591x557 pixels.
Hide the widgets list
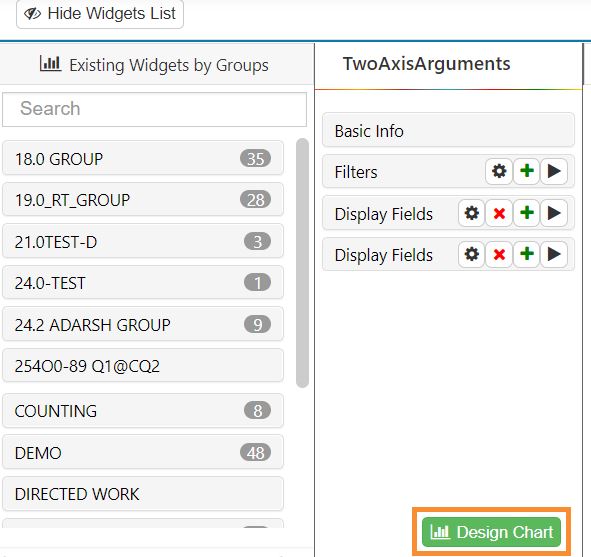pos(100,14)
